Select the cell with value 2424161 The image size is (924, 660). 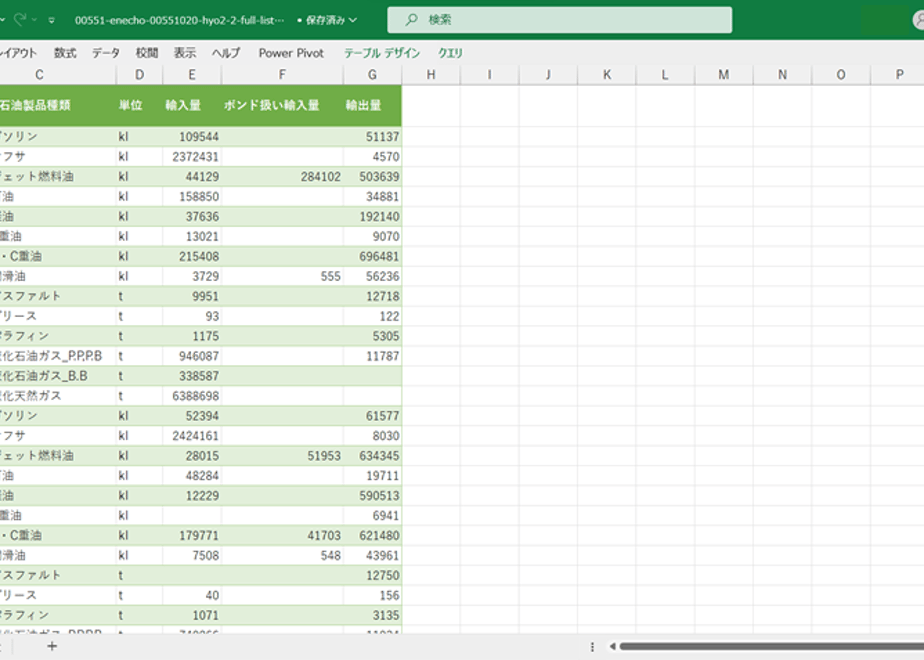(192, 436)
